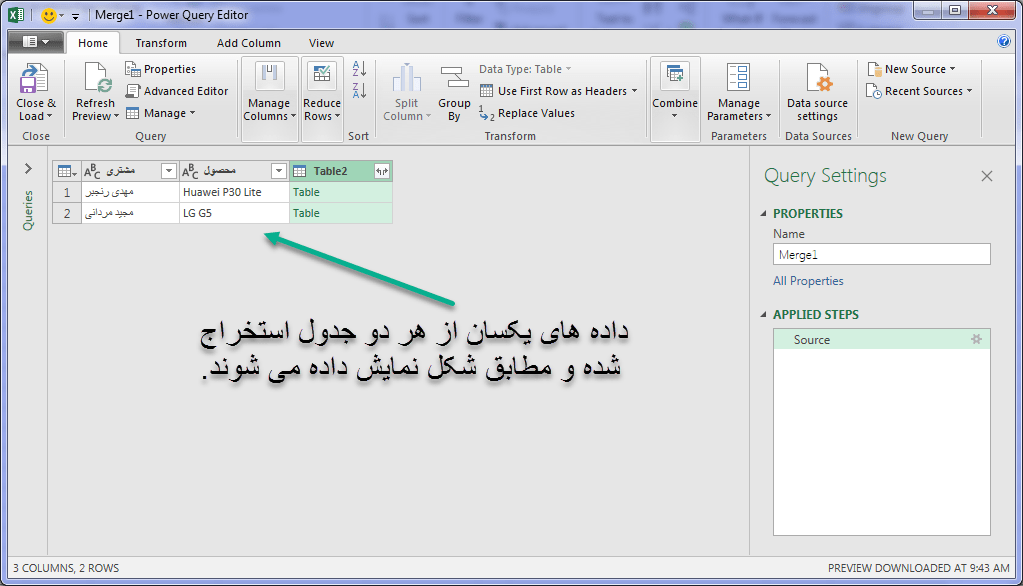The width and height of the screenshot is (1023, 586).
Task: Collapse the PROPERTIES section
Action: 763,214
